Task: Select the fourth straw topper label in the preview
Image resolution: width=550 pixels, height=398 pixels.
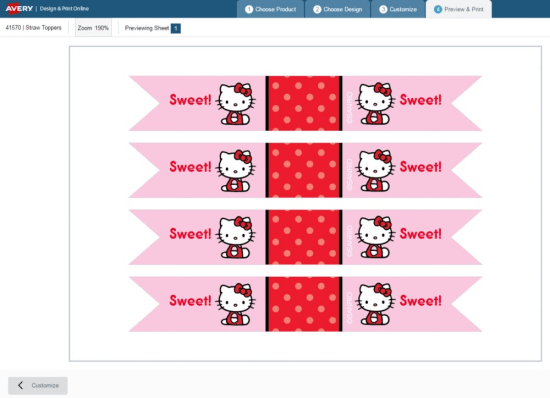Action: point(305,304)
